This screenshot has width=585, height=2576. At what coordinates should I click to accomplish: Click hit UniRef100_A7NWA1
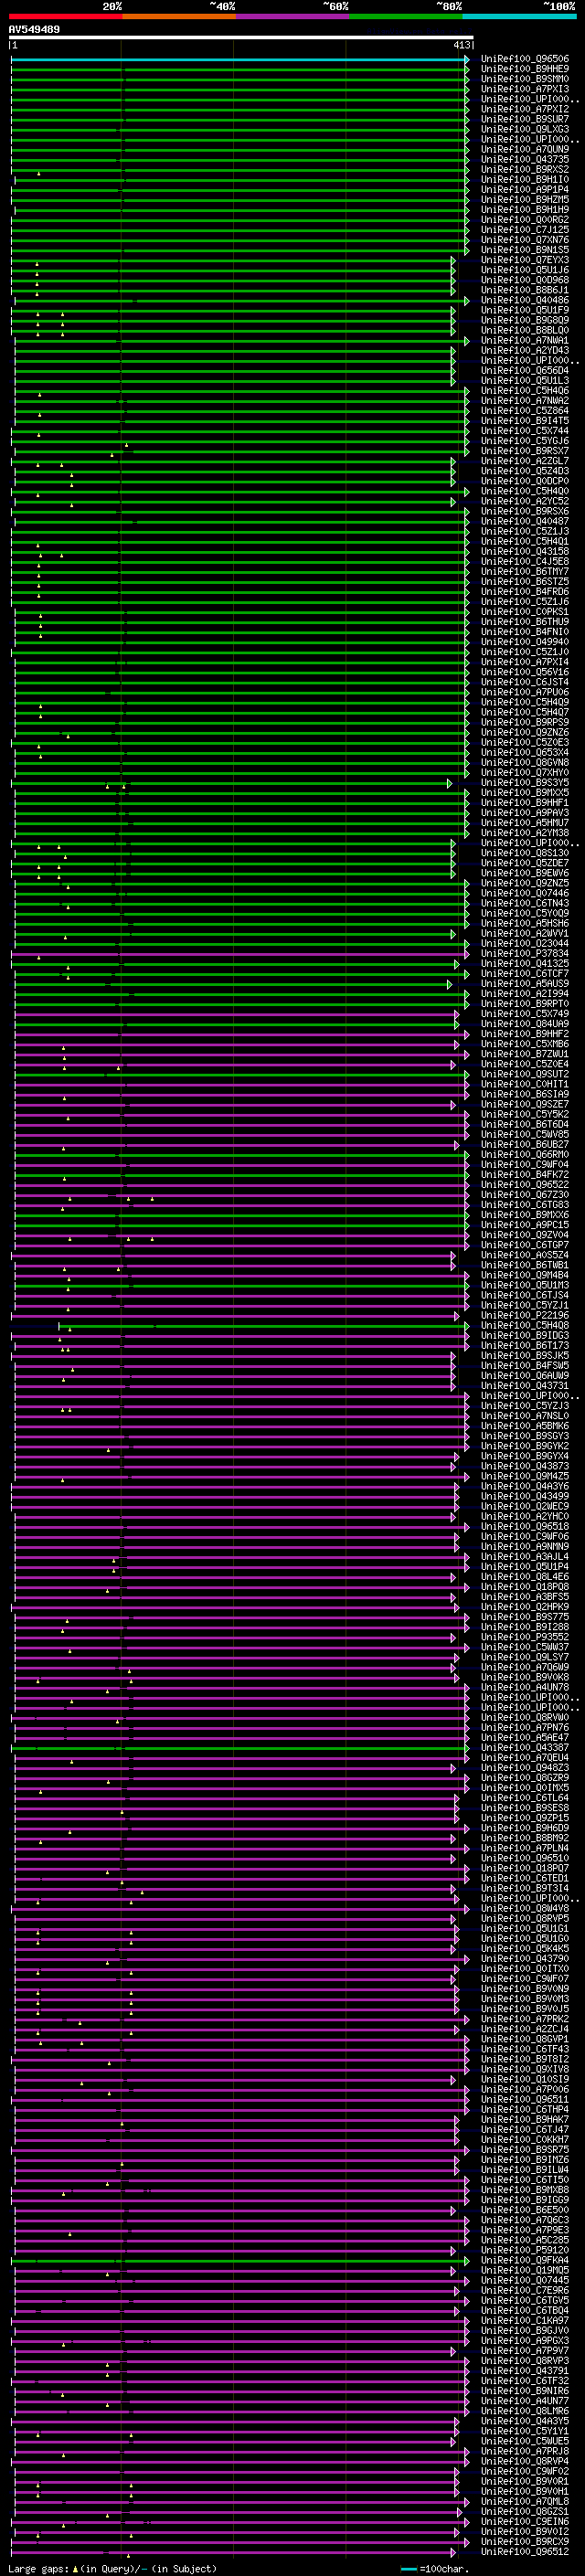(525, 340)
